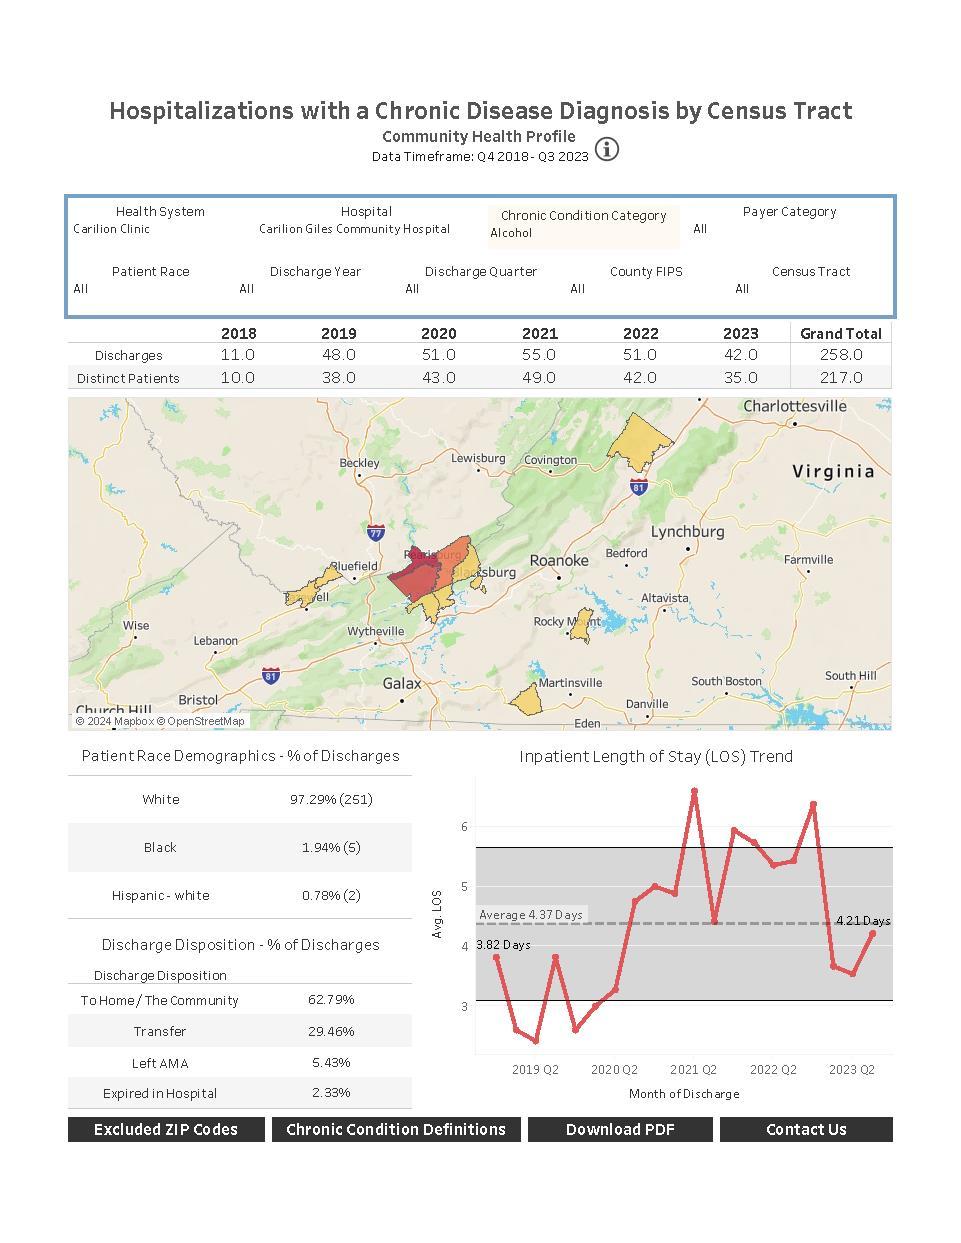The height and width of the screenshot is (1243, 961).
Task: Click the 2019 Q2 axis label
Action: pos(535,1070)
